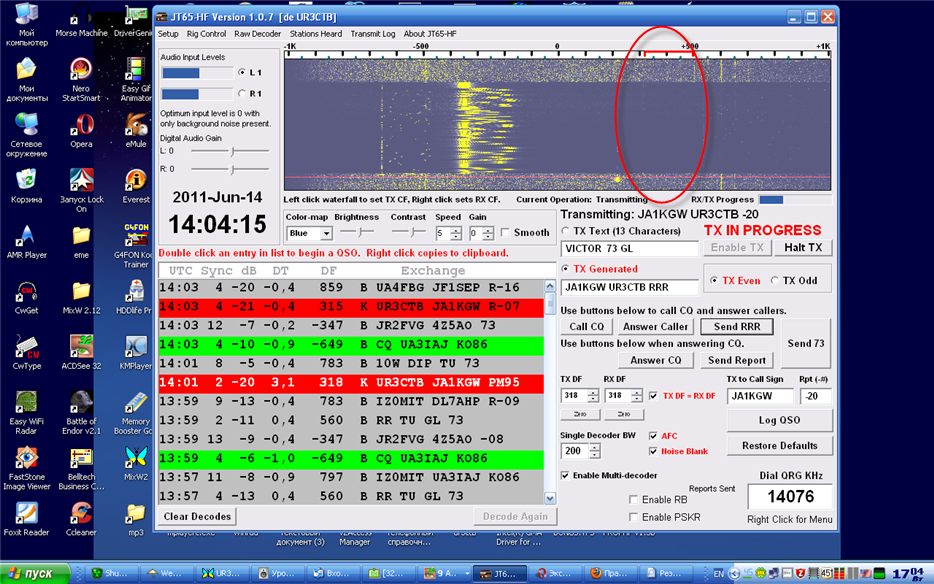
Task: Click the Dial QRG KHz 14076 field
Action: point(790,496)
